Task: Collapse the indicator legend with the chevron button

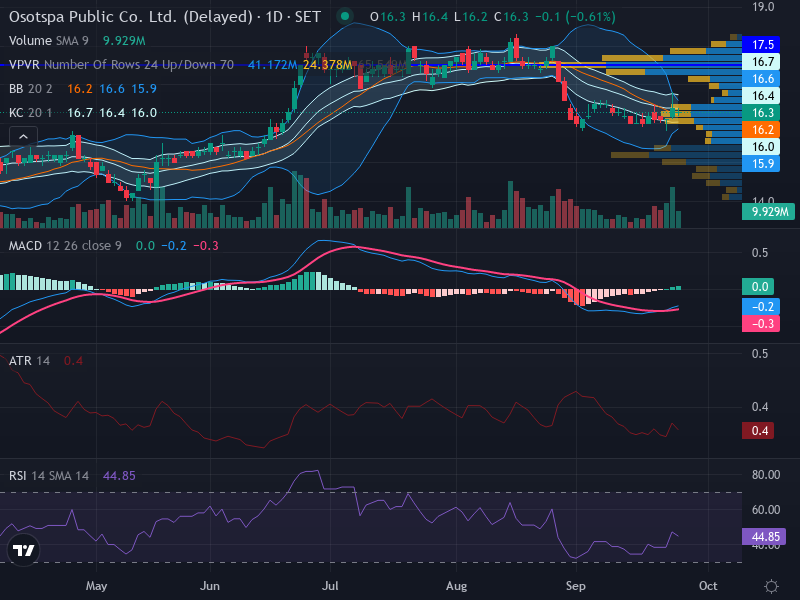Action: click(23, 137)
